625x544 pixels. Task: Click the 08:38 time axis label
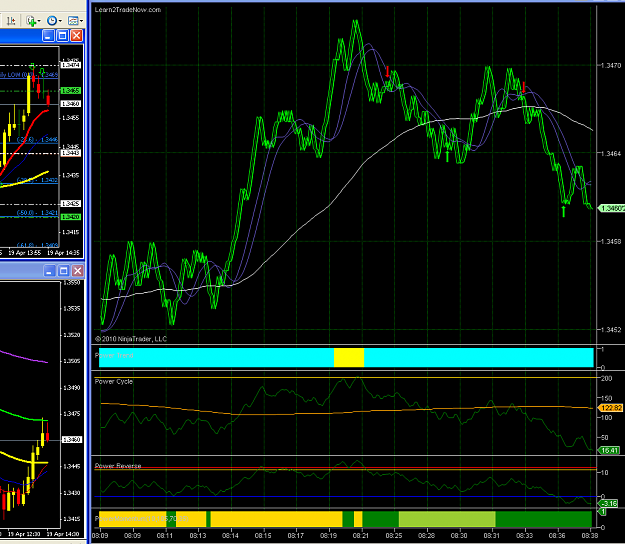click(x=590, y=536)
